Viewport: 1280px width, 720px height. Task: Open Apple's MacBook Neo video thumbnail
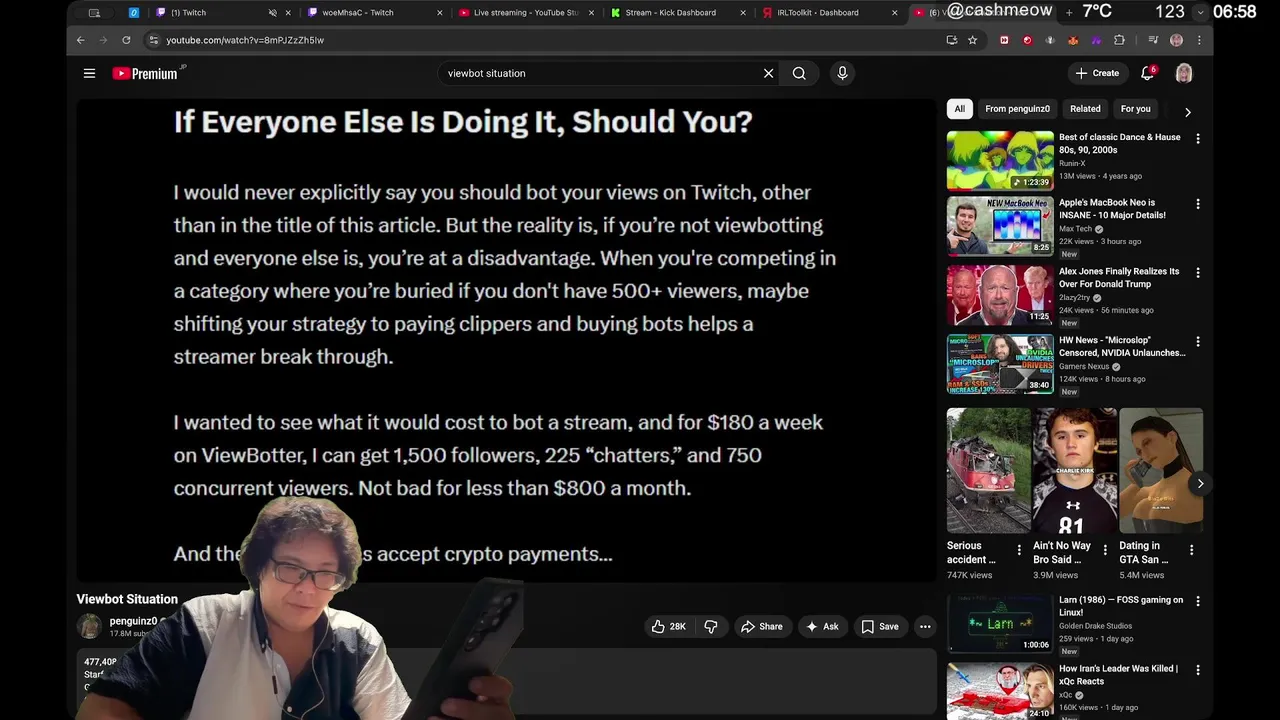[x=1000, y=226]
